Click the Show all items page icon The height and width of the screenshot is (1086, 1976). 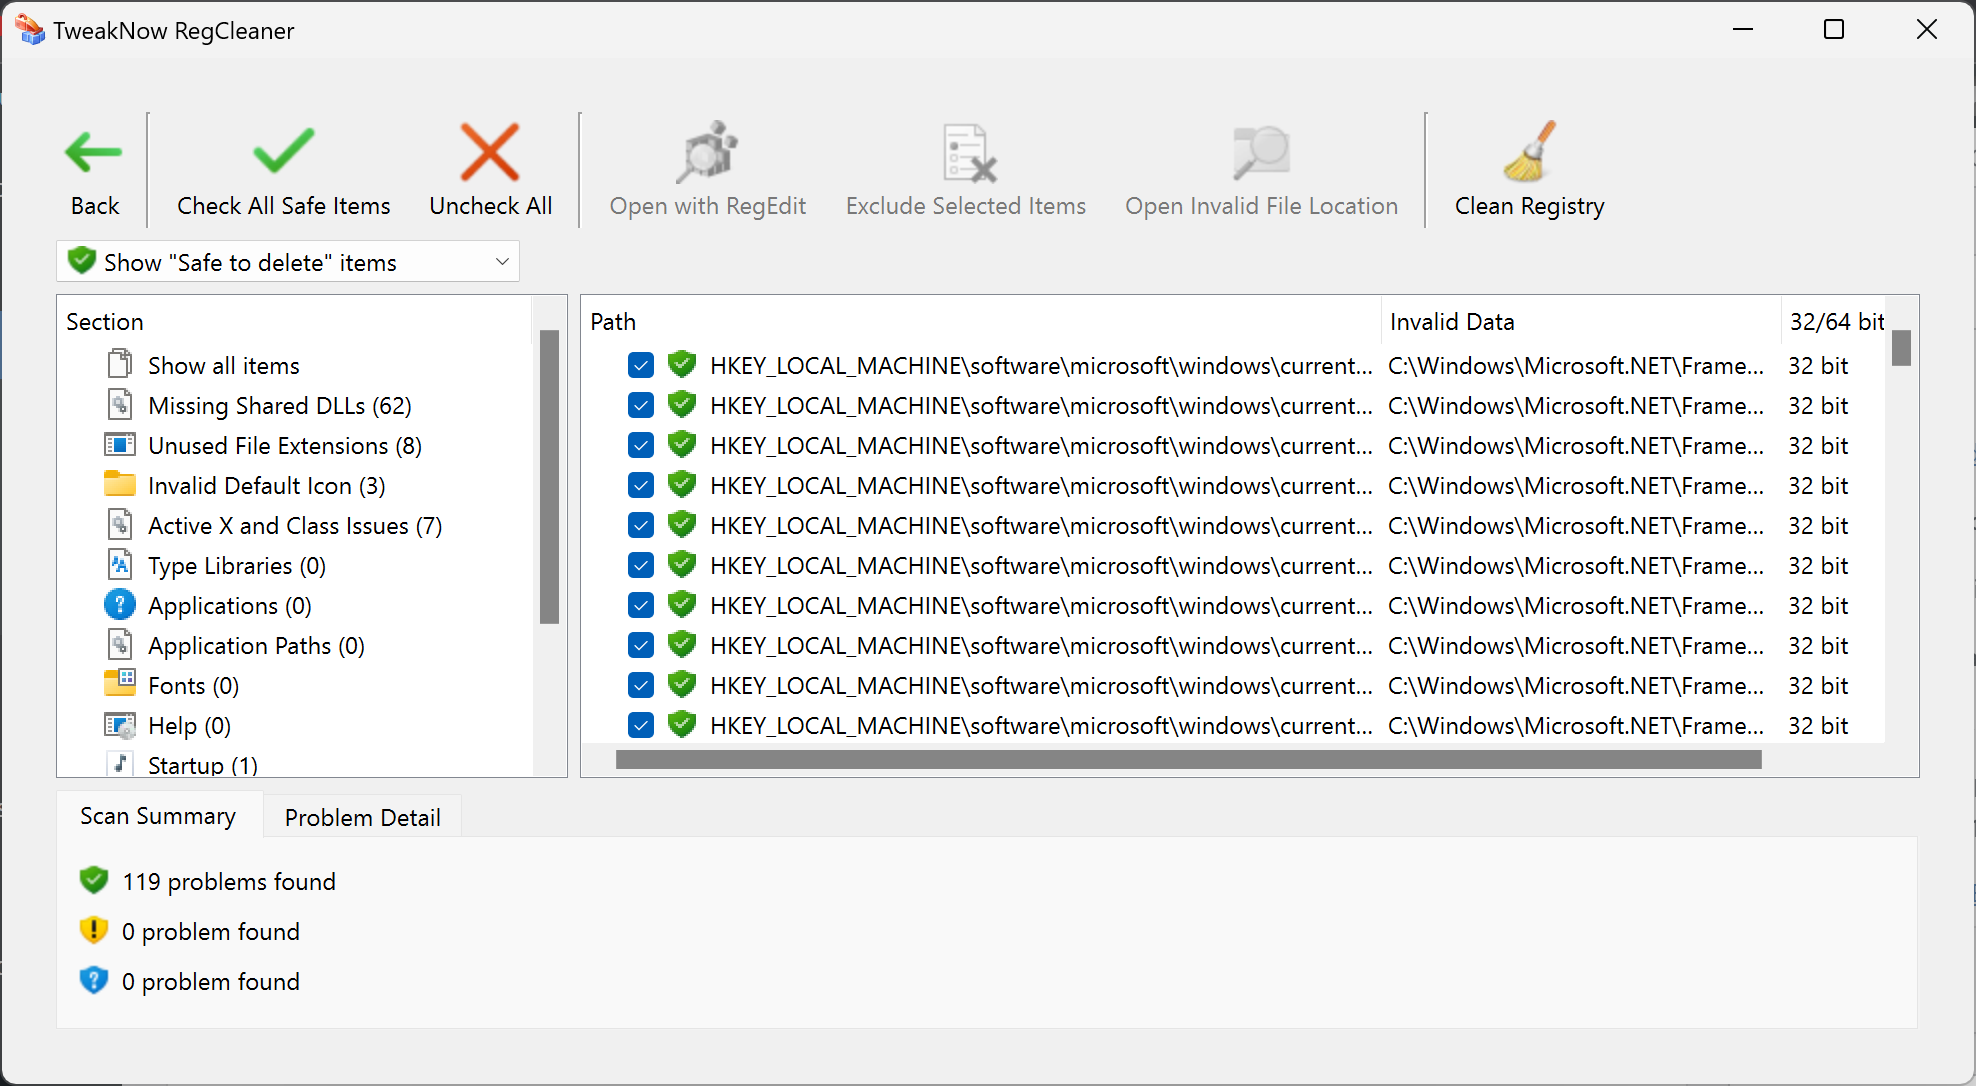(x=120, y=364)
